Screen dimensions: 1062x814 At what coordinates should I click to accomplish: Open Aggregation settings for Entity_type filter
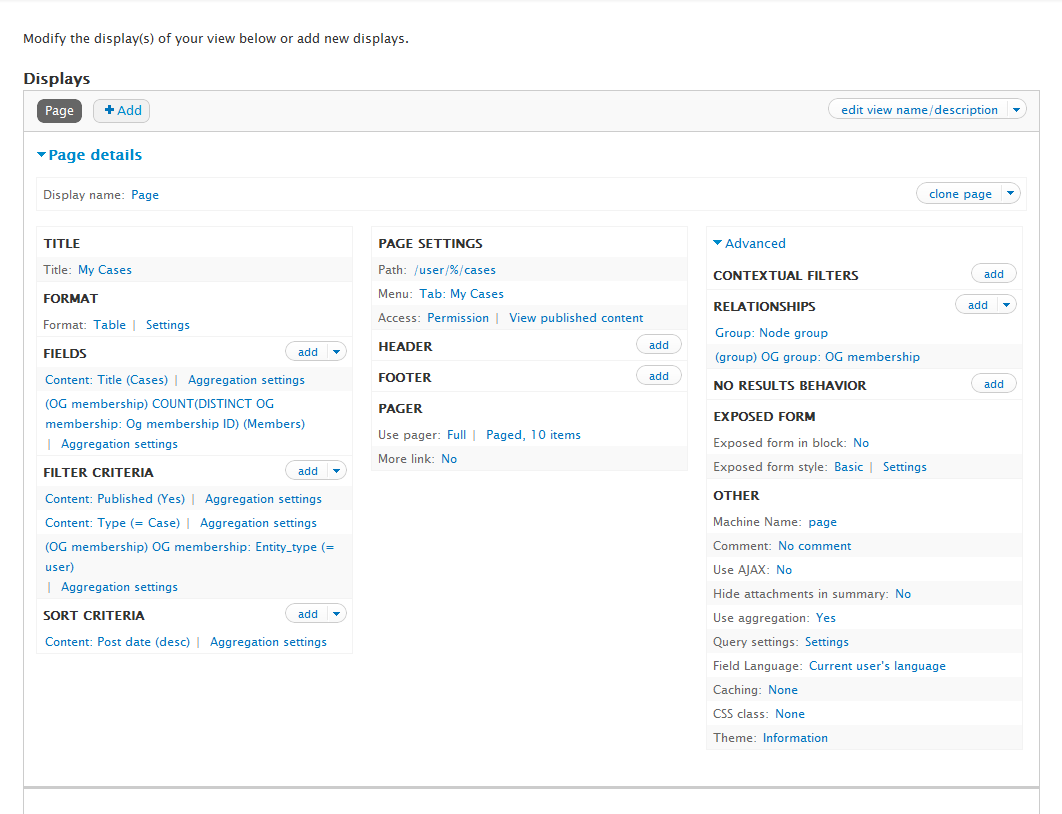click(x=119, y=587)
